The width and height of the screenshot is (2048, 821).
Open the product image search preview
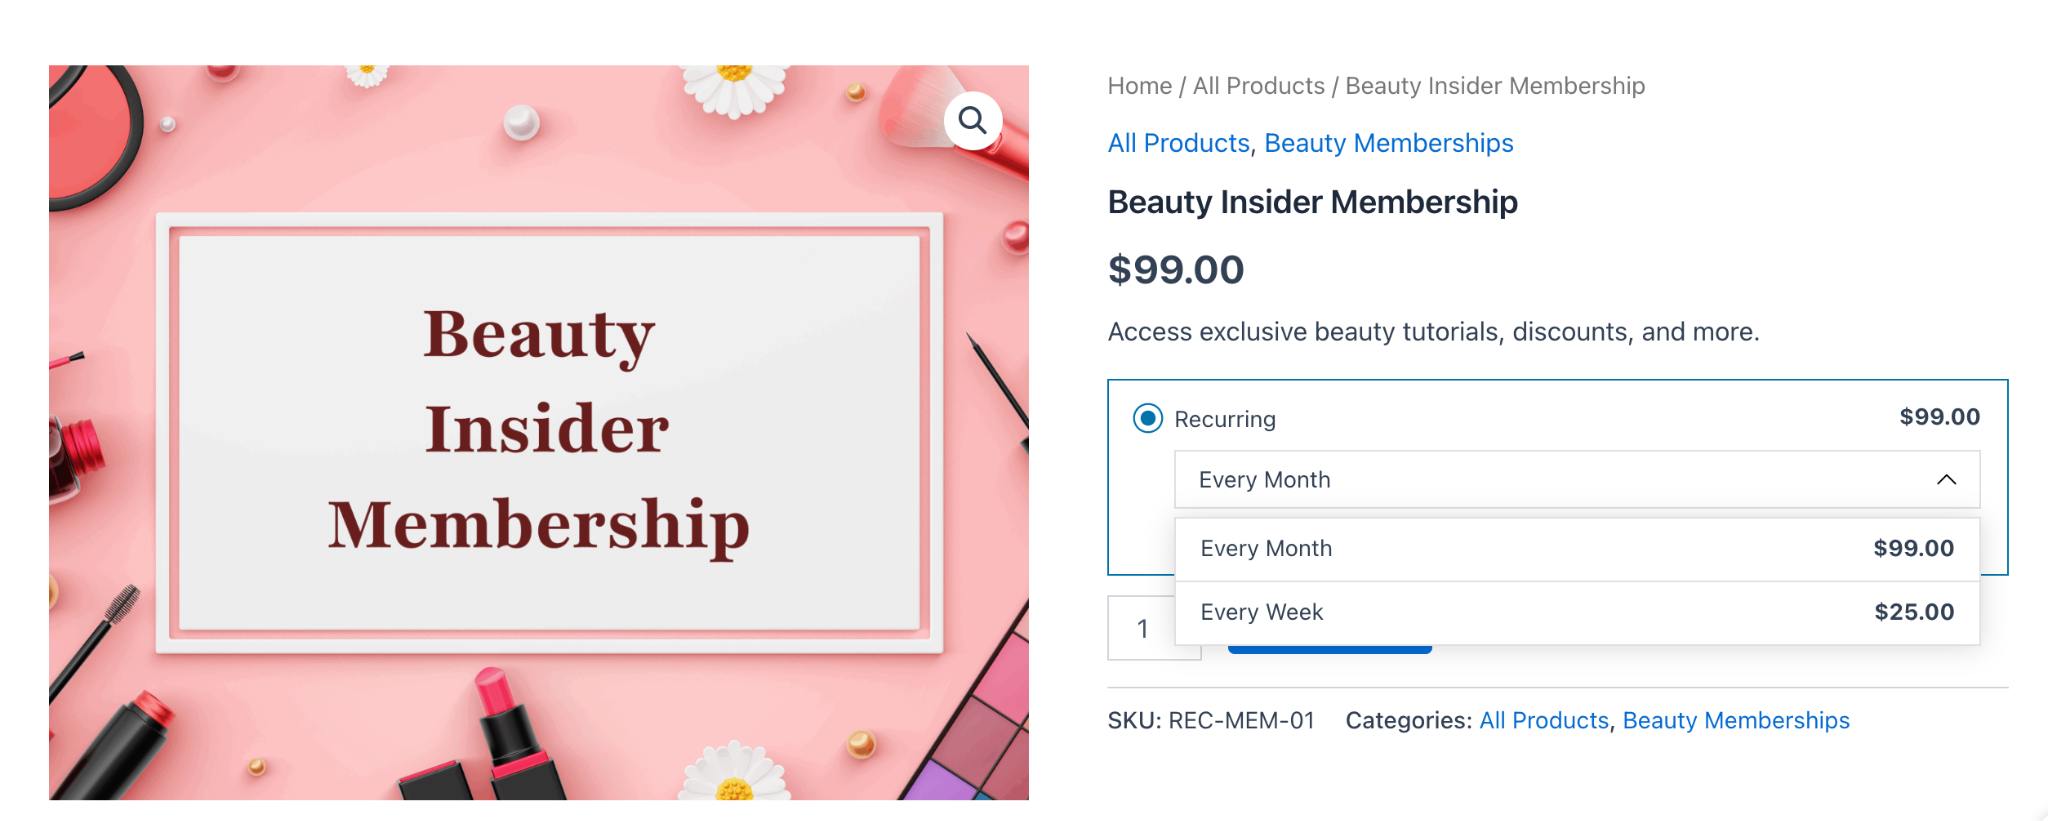point(972,119)
